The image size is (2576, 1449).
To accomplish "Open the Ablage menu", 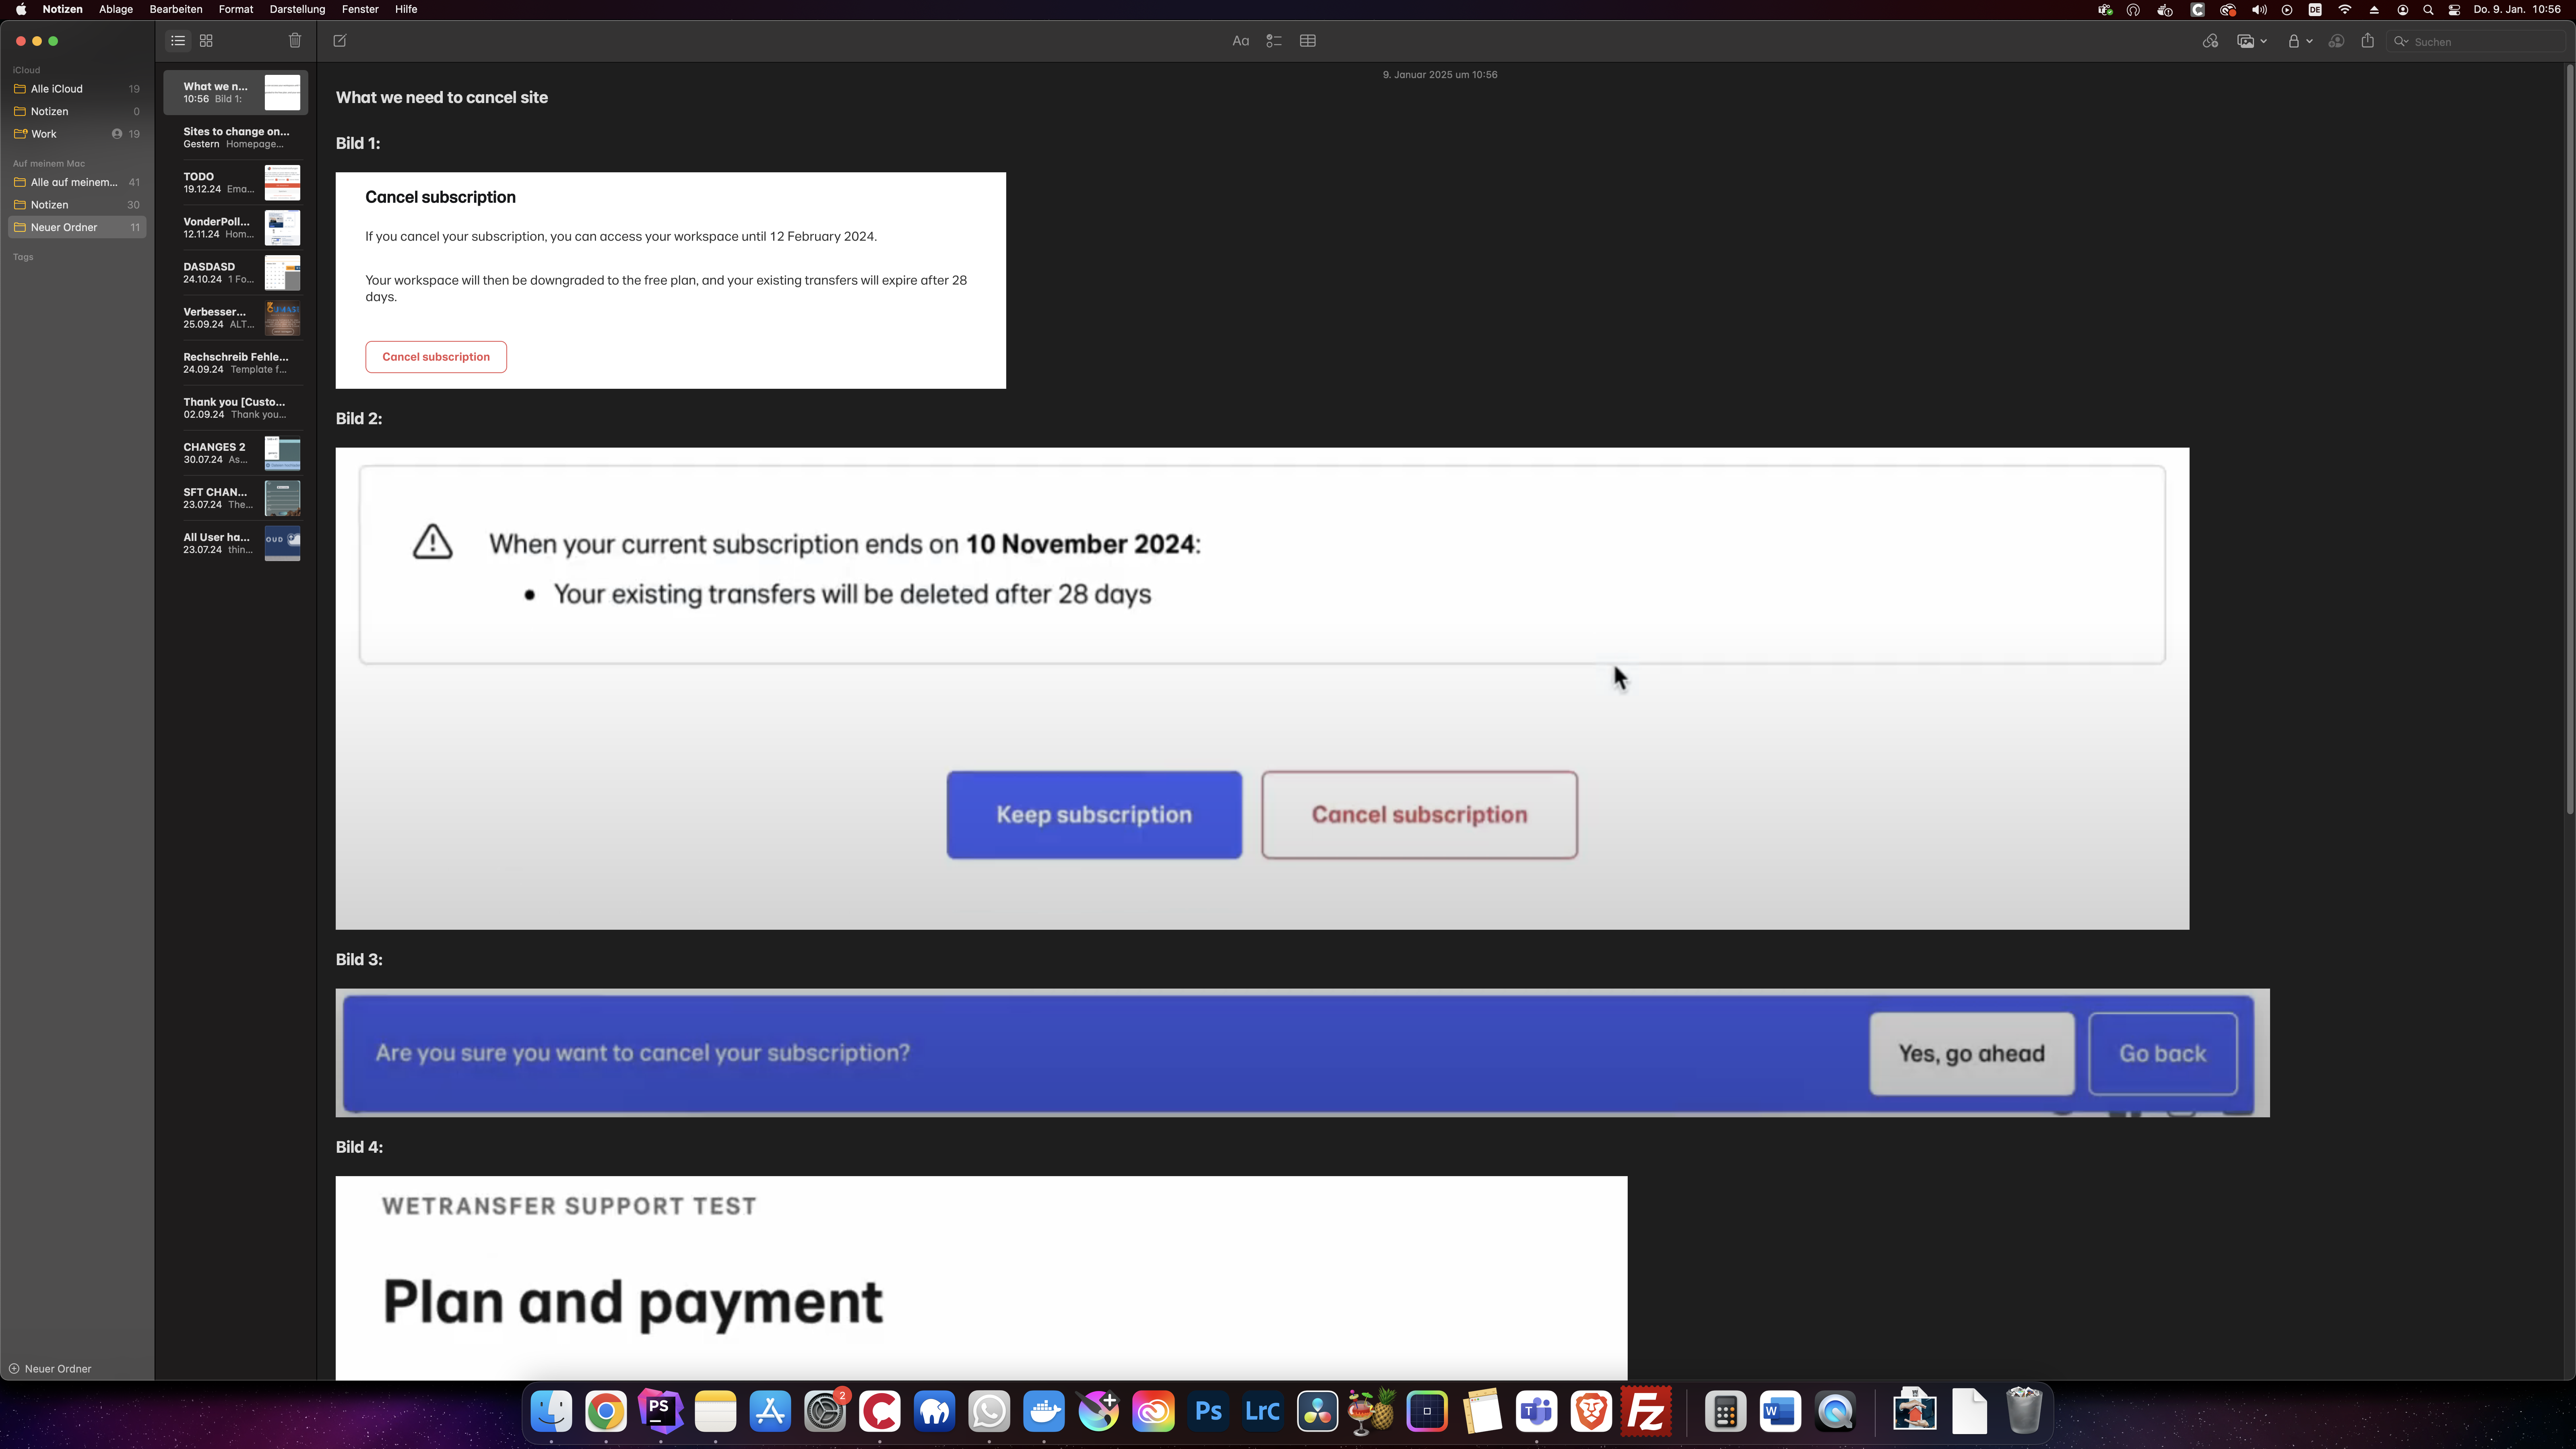I will click(116, 9).
